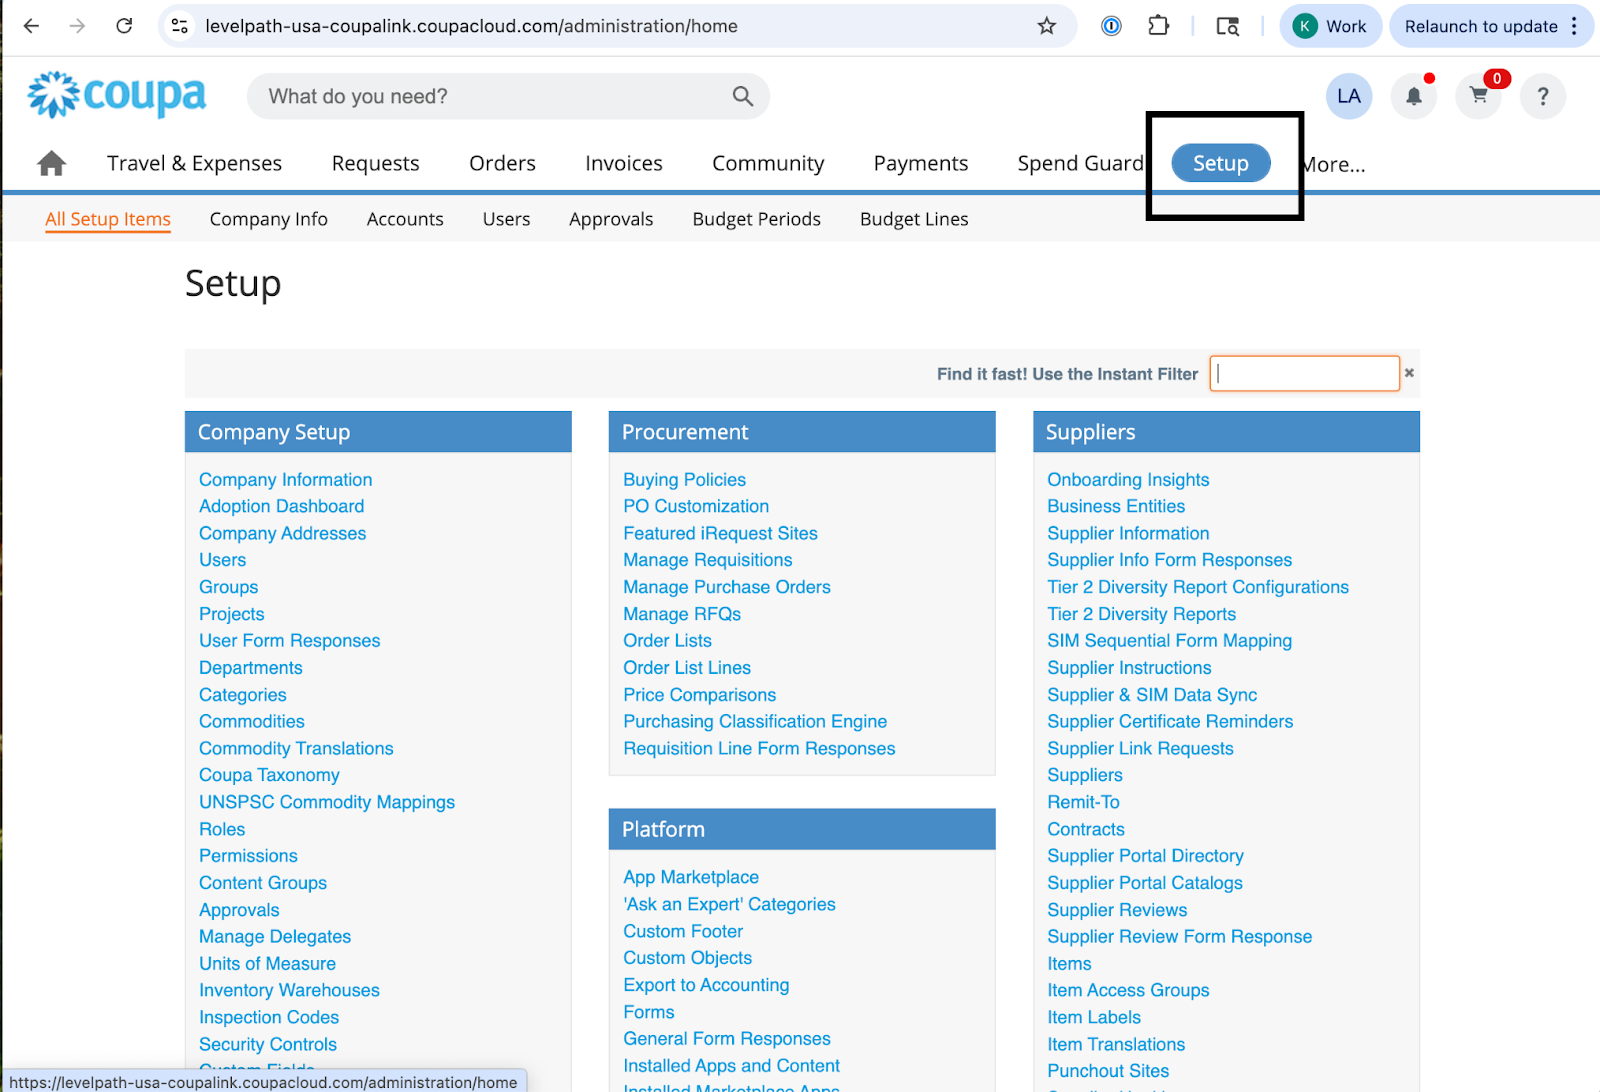Image resolution: width=1600 pixels, height=1092 pixels.
Task: Open the shopping cart
Action: click(x=1478, y=96)
